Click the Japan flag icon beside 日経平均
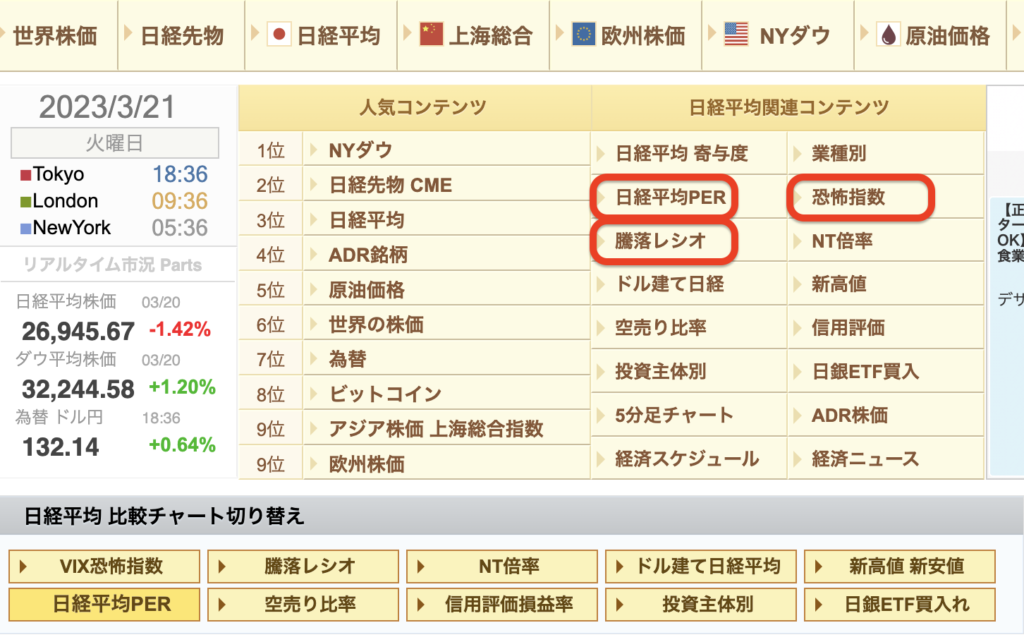 (x=279, y=36)
